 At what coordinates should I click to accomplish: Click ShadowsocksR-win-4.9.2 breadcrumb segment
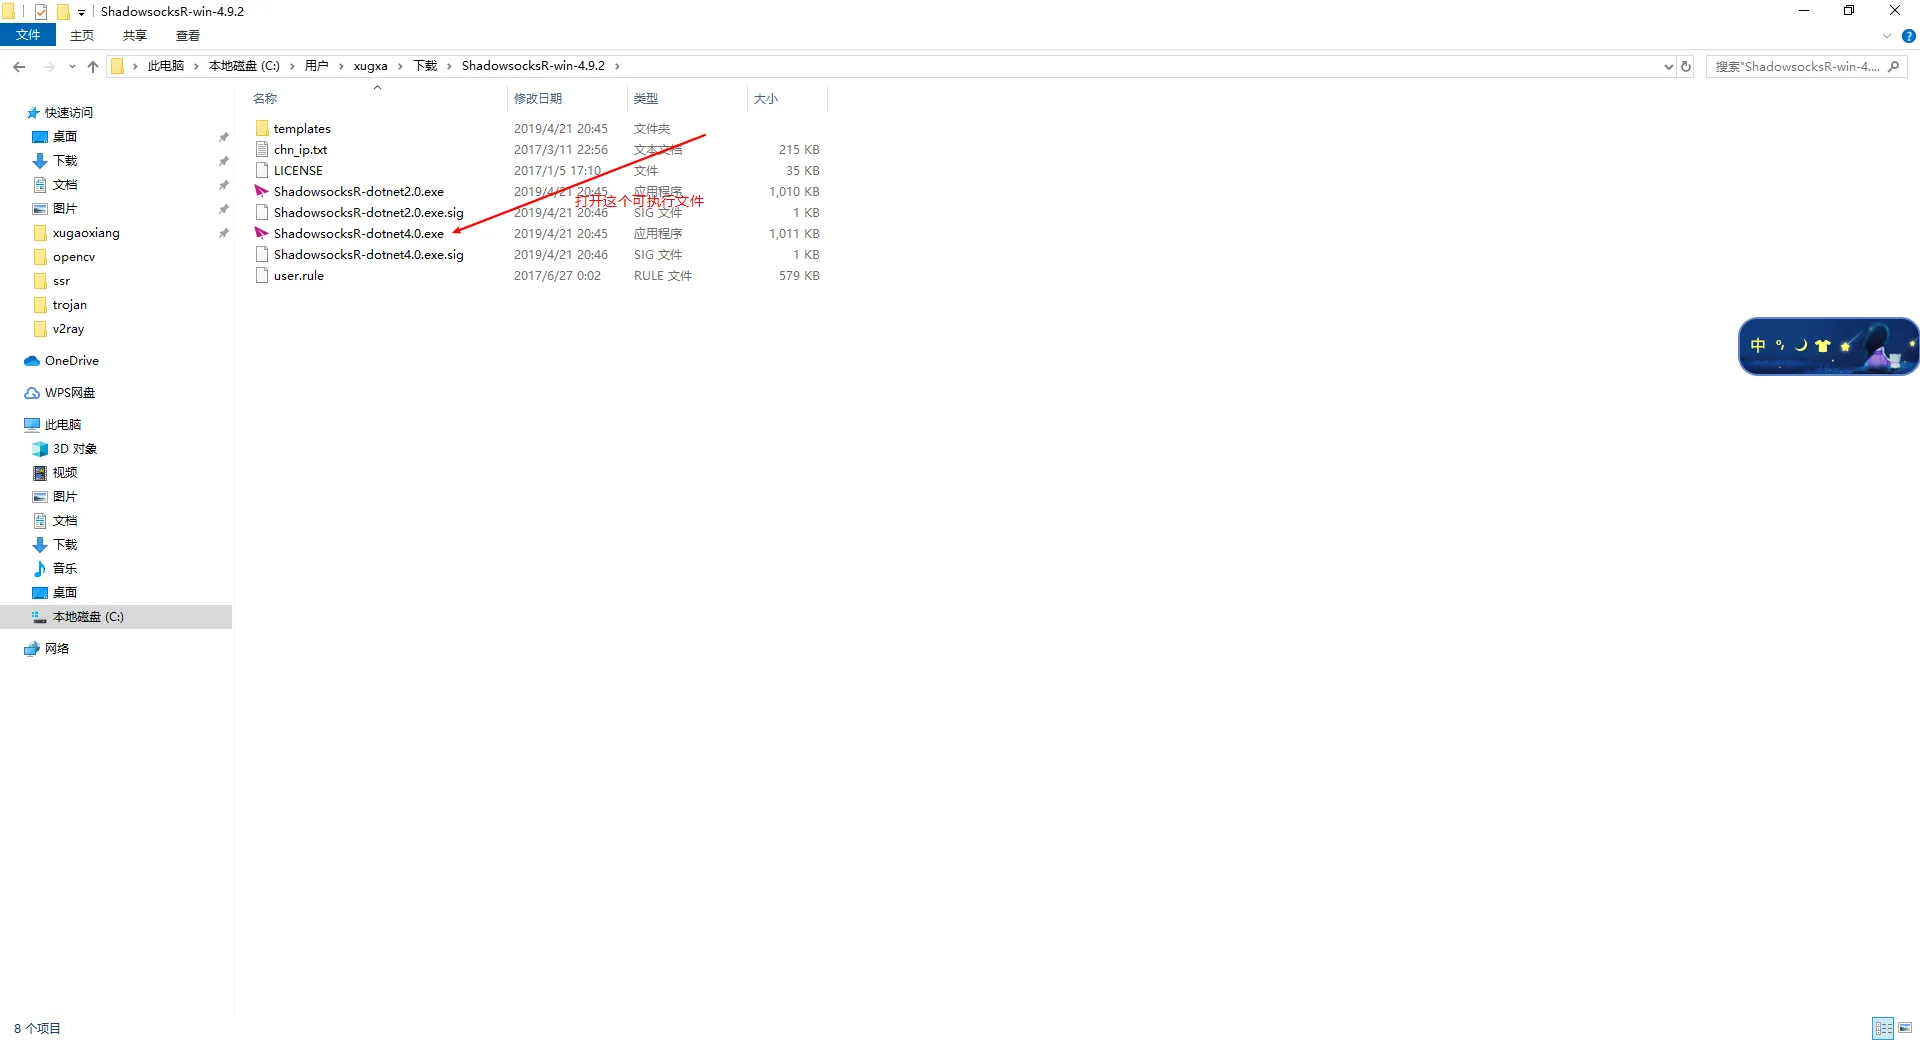coord(533,66)
